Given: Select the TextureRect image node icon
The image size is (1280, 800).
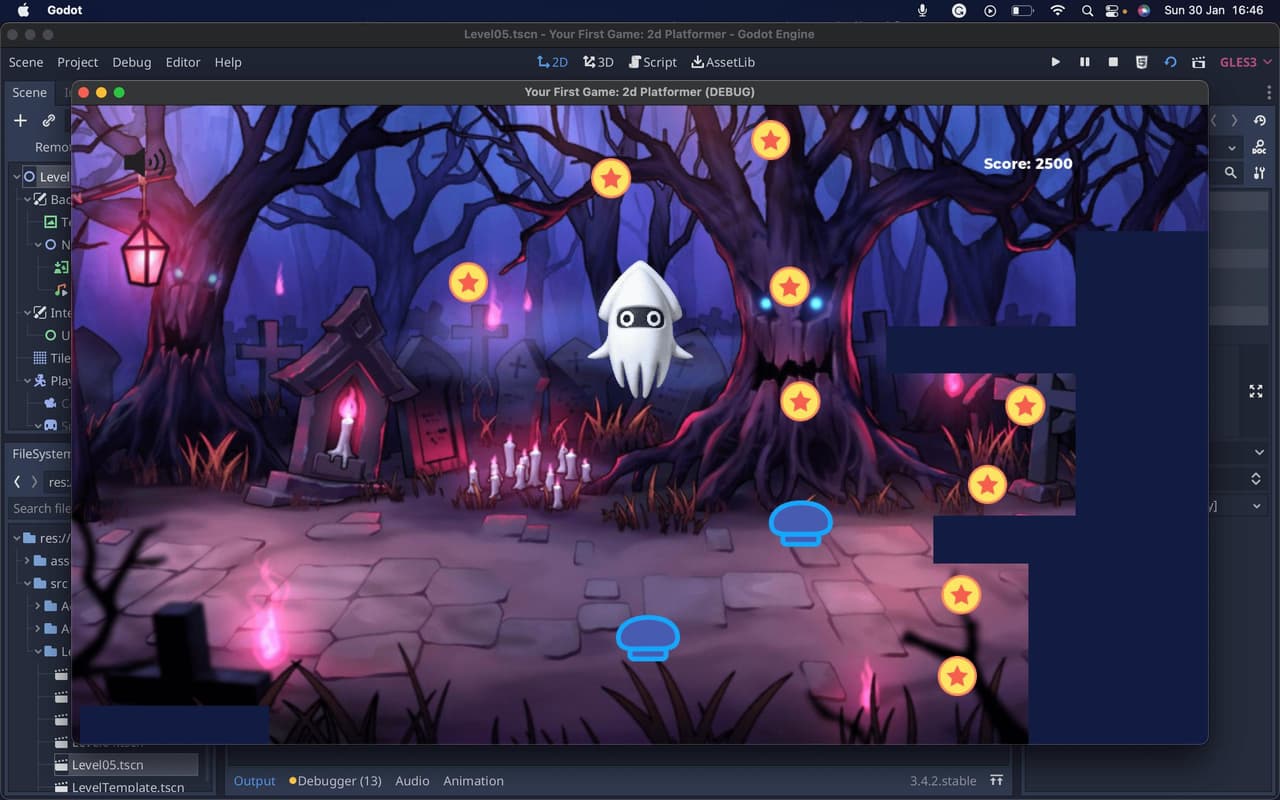Looking at the screenshot, I should click(51, 222).
